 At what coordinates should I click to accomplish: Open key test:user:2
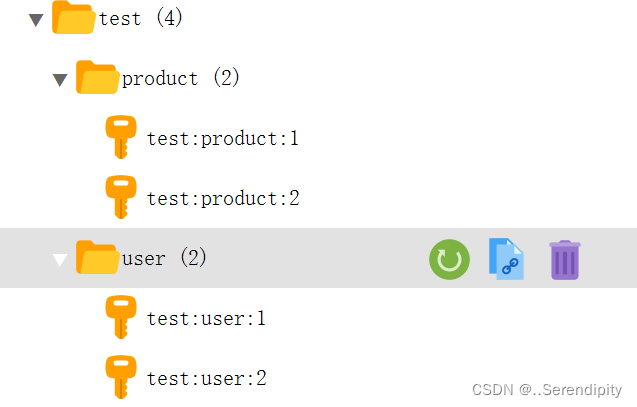(x=207, y=379)
